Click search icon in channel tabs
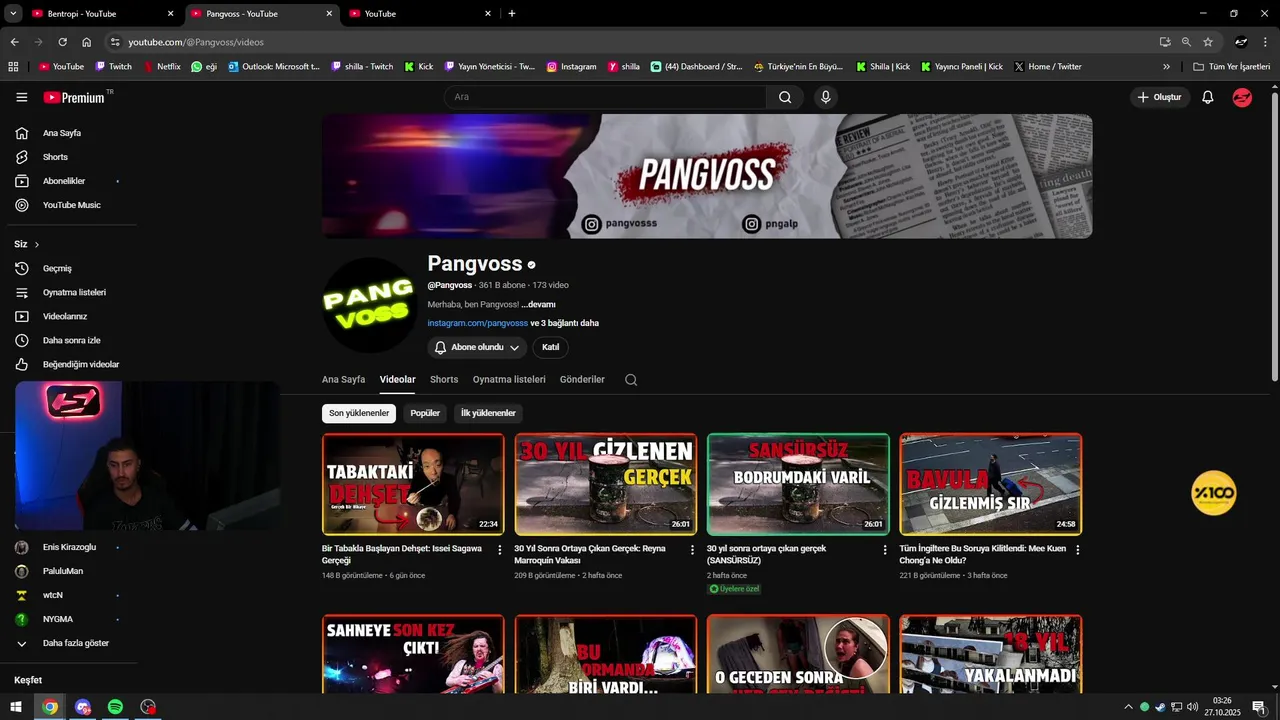The height and width of the screenshot is (720, 1280). click(x=631, y=380)
